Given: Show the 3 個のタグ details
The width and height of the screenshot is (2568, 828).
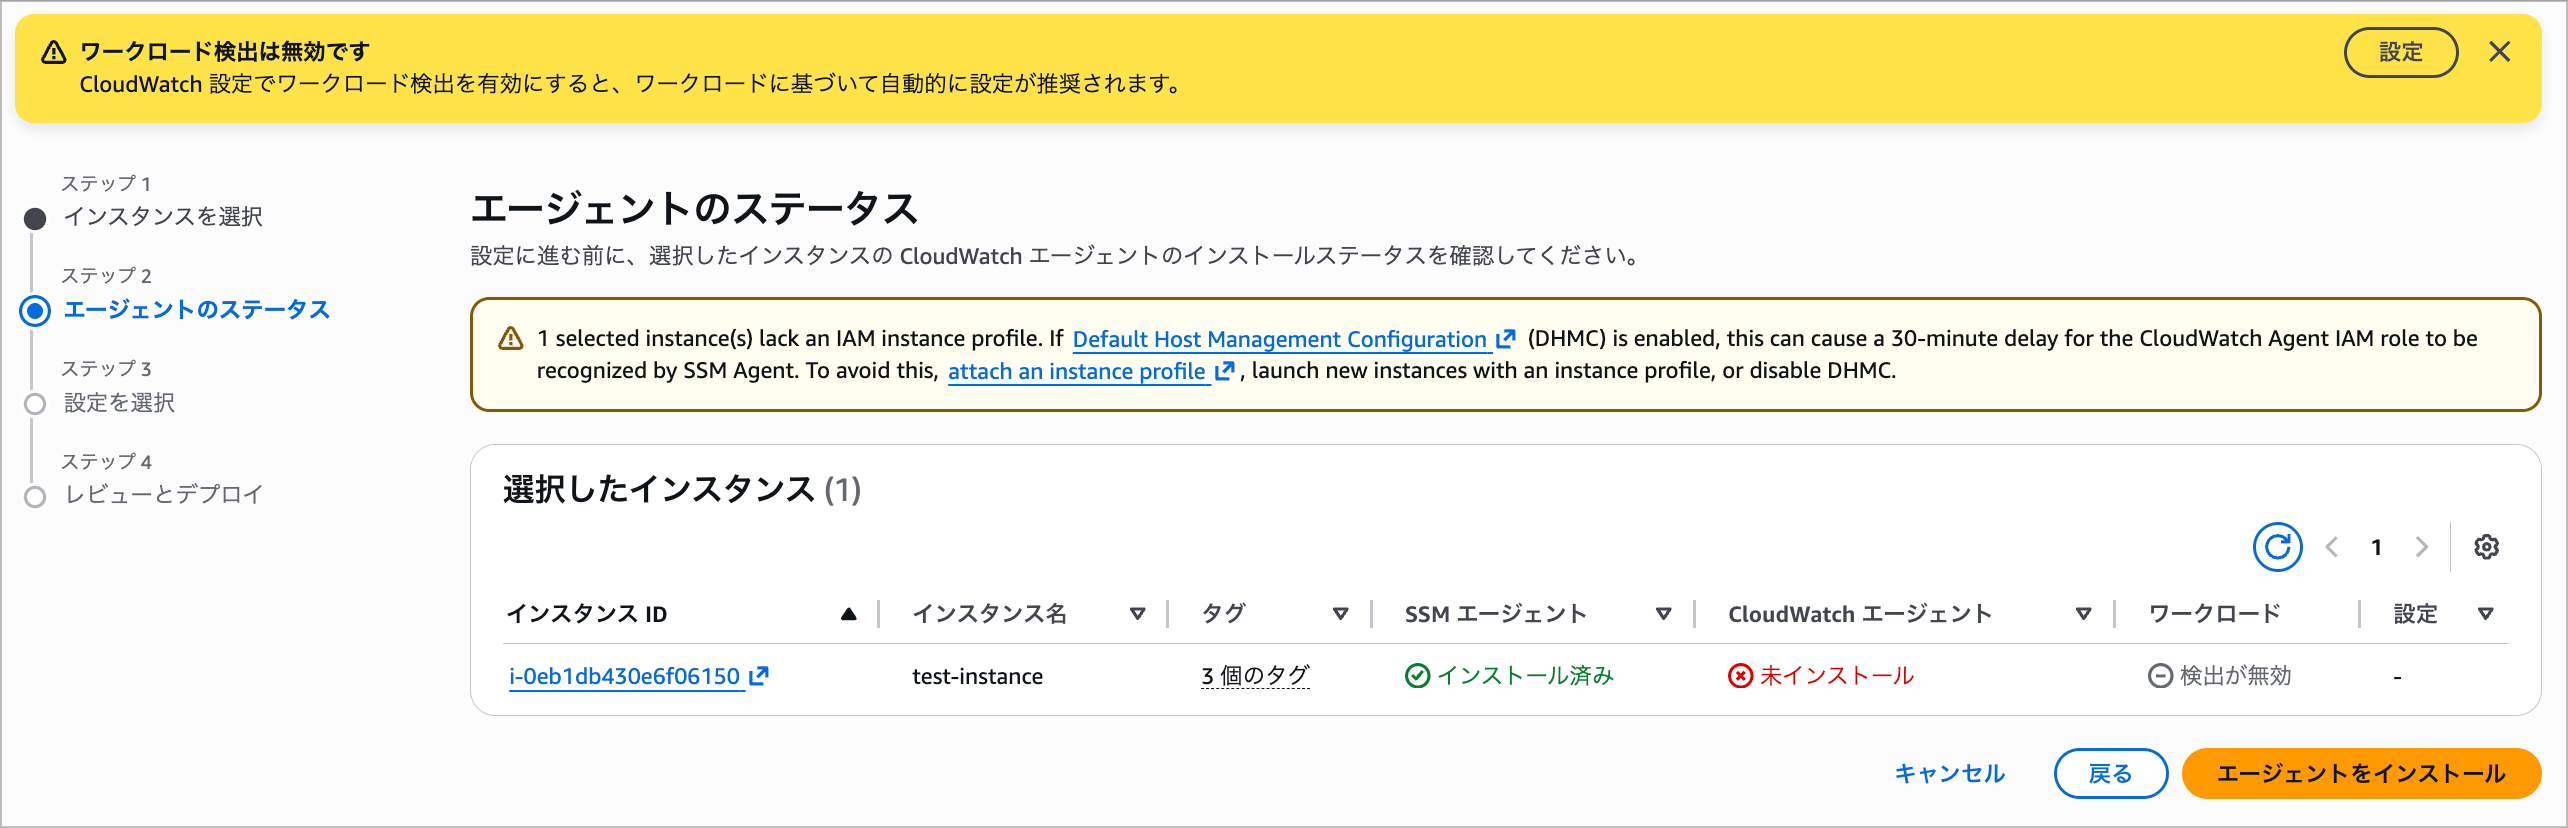Looking at the screenshot, I should (x=1255, y=676).
